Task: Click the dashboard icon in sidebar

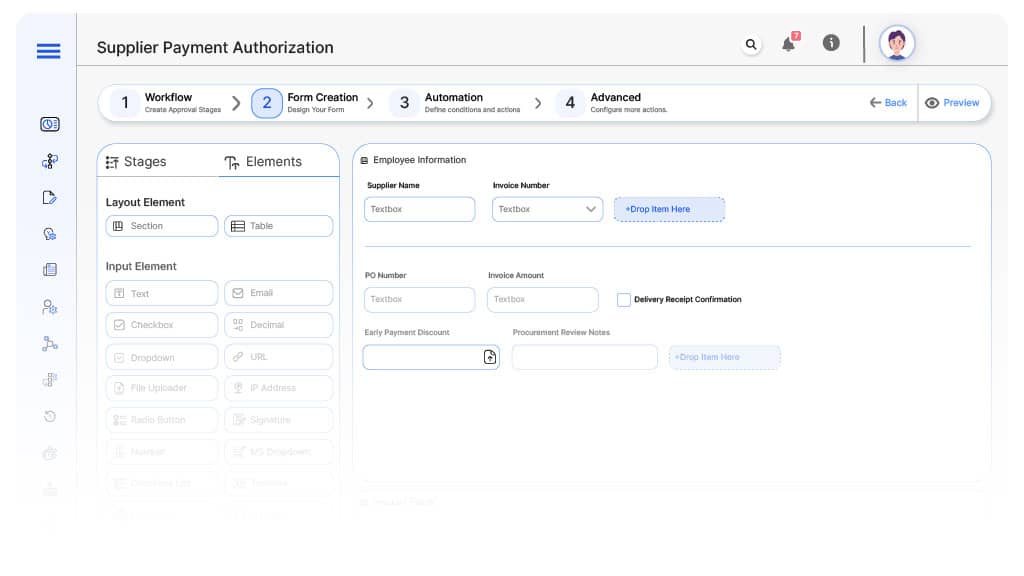Action: point(50,124)
